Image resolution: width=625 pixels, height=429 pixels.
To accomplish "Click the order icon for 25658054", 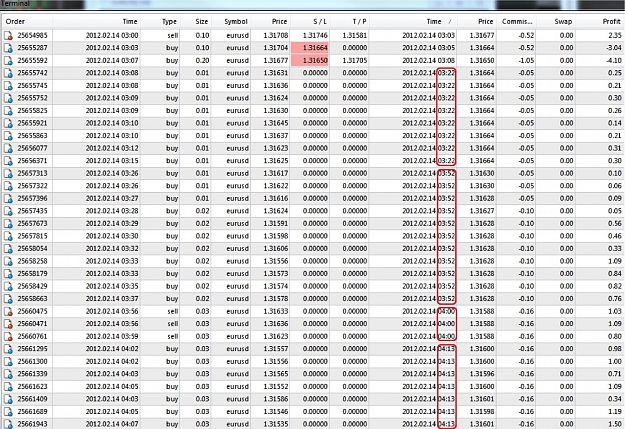I will [x=8, y=249].
